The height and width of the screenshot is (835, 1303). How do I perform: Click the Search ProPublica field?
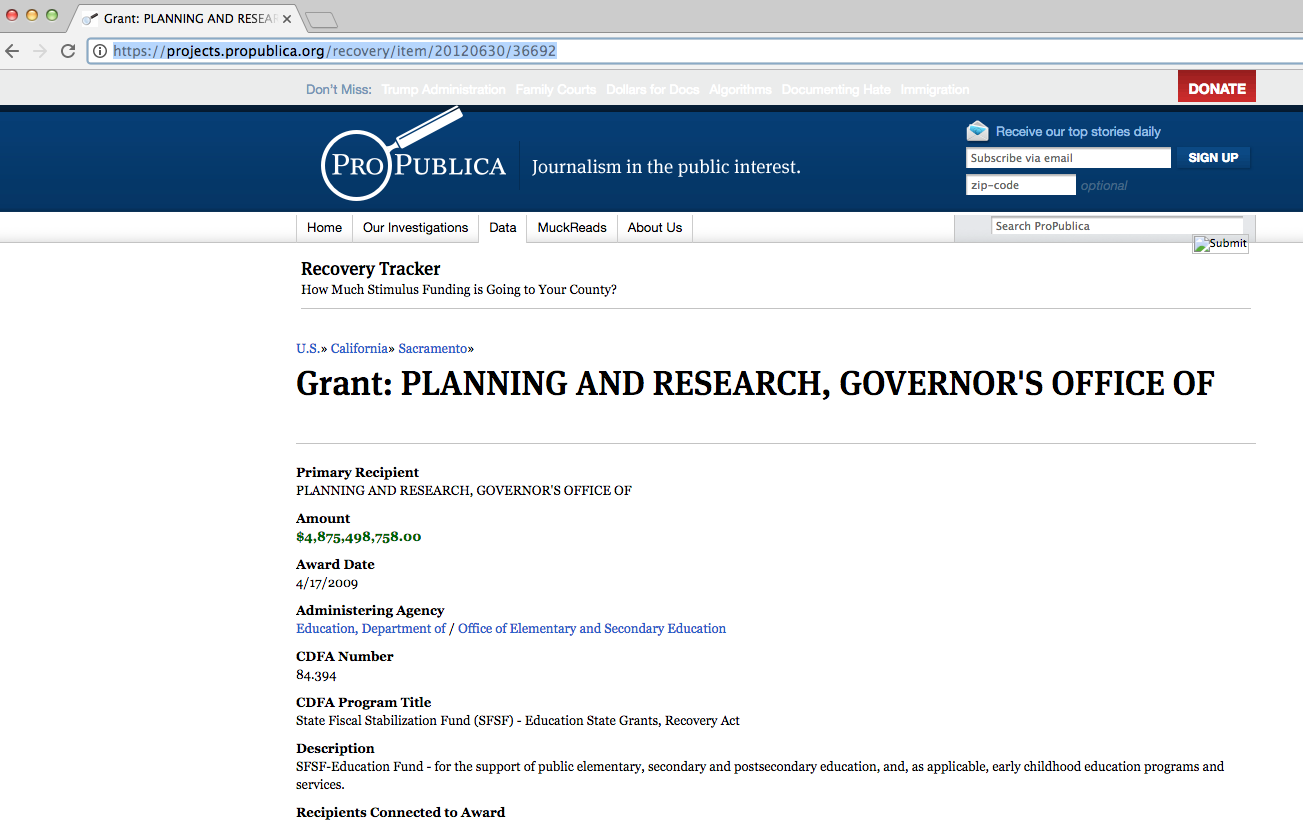(1117, 226)
